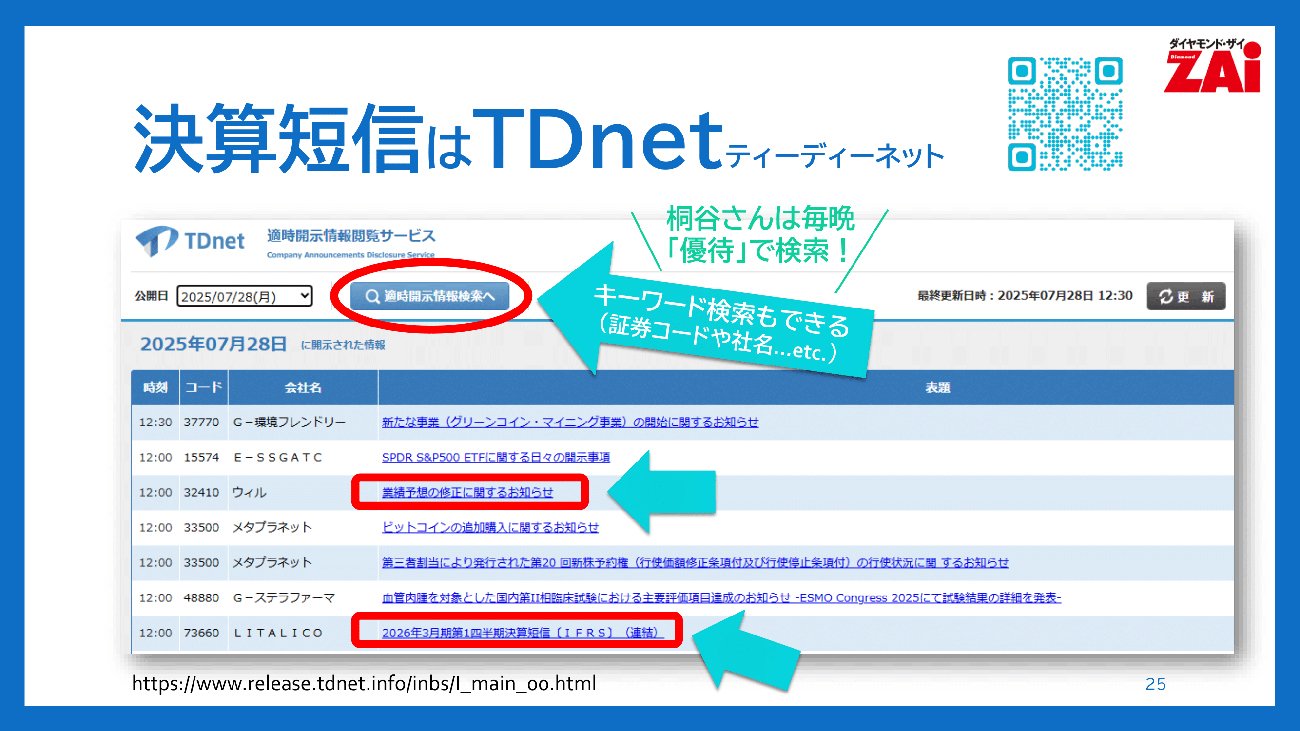Screen dimensions: 1300x731
Task: Click the LITALICO company name cell
Action: tap(278, 633)
